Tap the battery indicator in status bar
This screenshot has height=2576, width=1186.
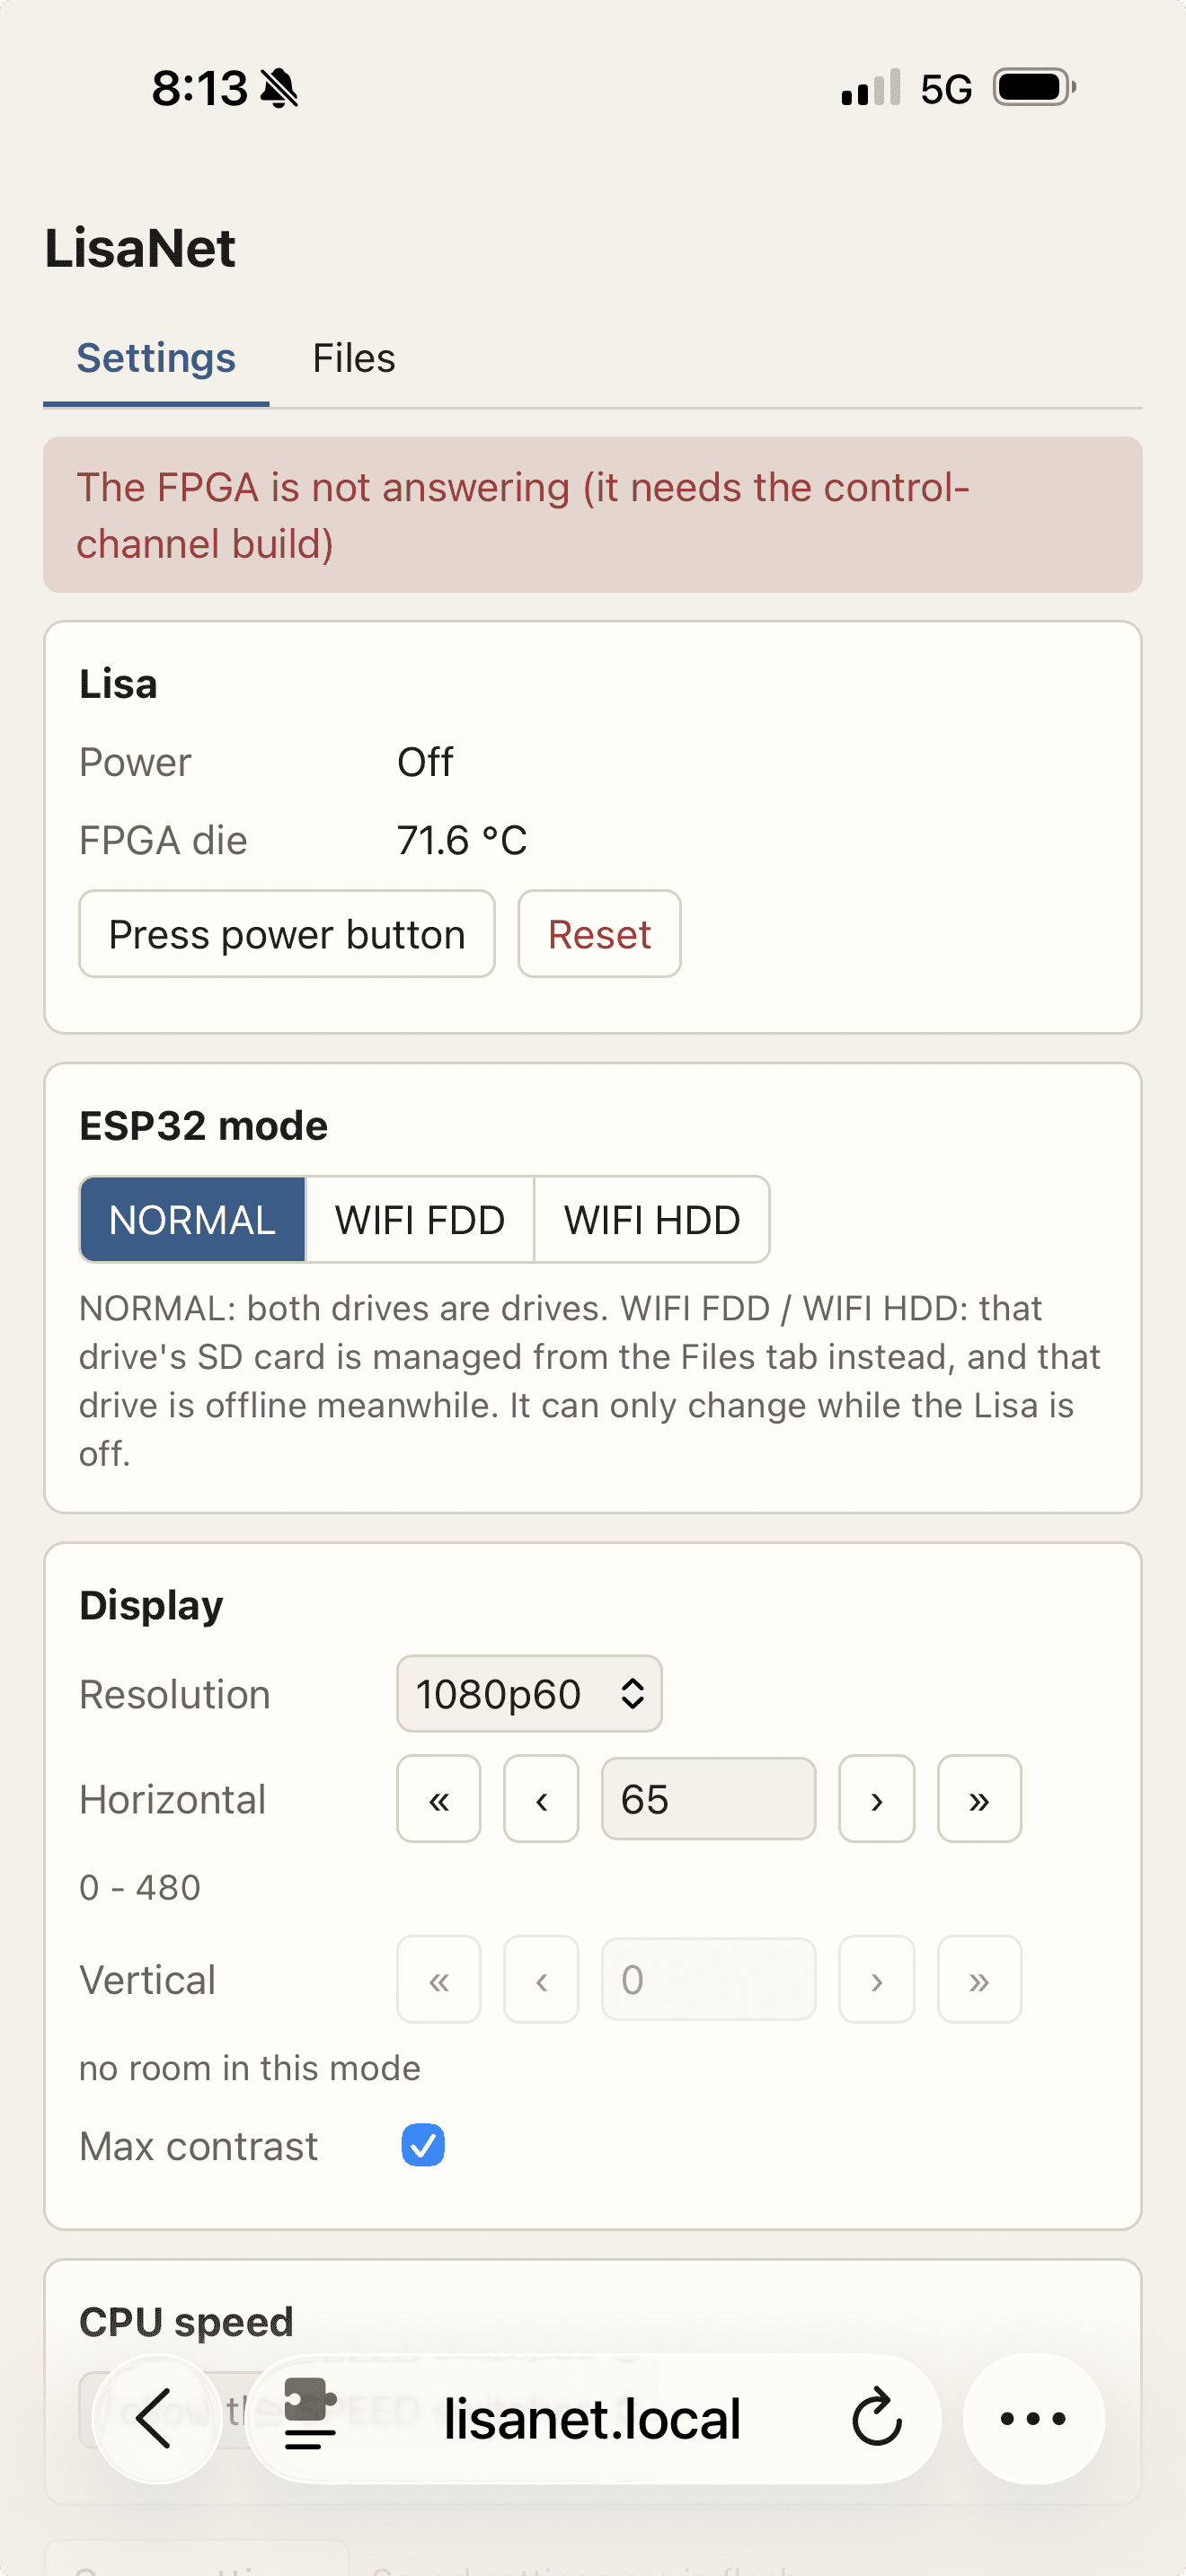[1034, 87]
